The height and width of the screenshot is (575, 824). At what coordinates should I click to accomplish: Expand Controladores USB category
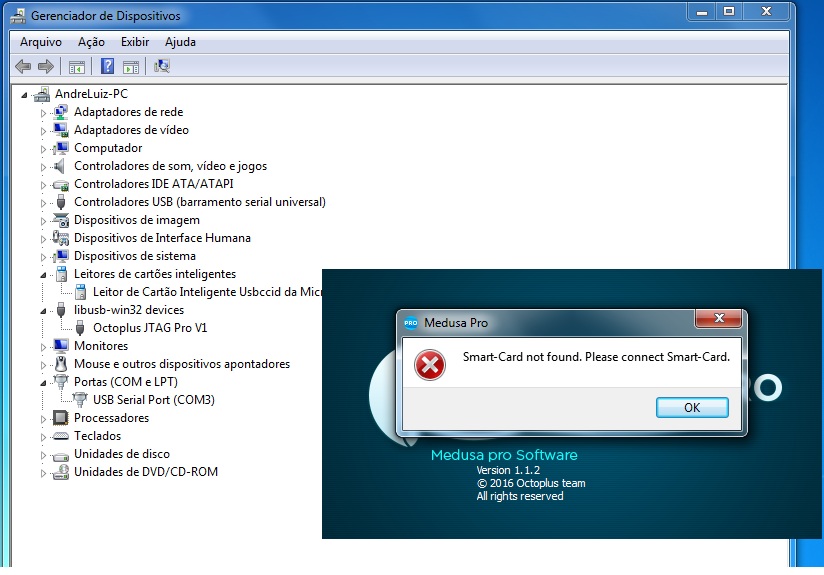(44, 203)
